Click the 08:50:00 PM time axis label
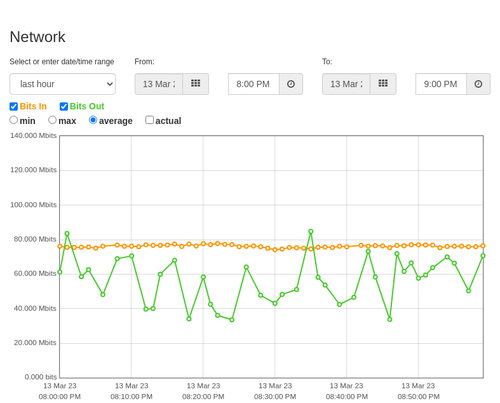The image size is (500, 403). point(418,397)
